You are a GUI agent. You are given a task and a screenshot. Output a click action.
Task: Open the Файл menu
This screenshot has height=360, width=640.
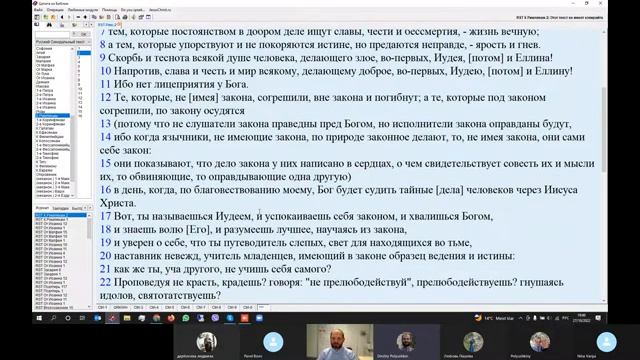tap(38, 10)
